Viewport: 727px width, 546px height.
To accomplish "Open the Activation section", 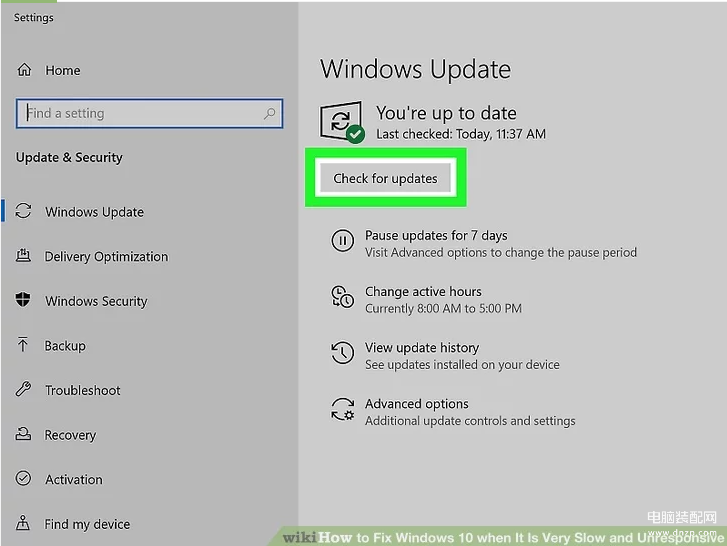I will pyautogui.click(x=74, y=479).
